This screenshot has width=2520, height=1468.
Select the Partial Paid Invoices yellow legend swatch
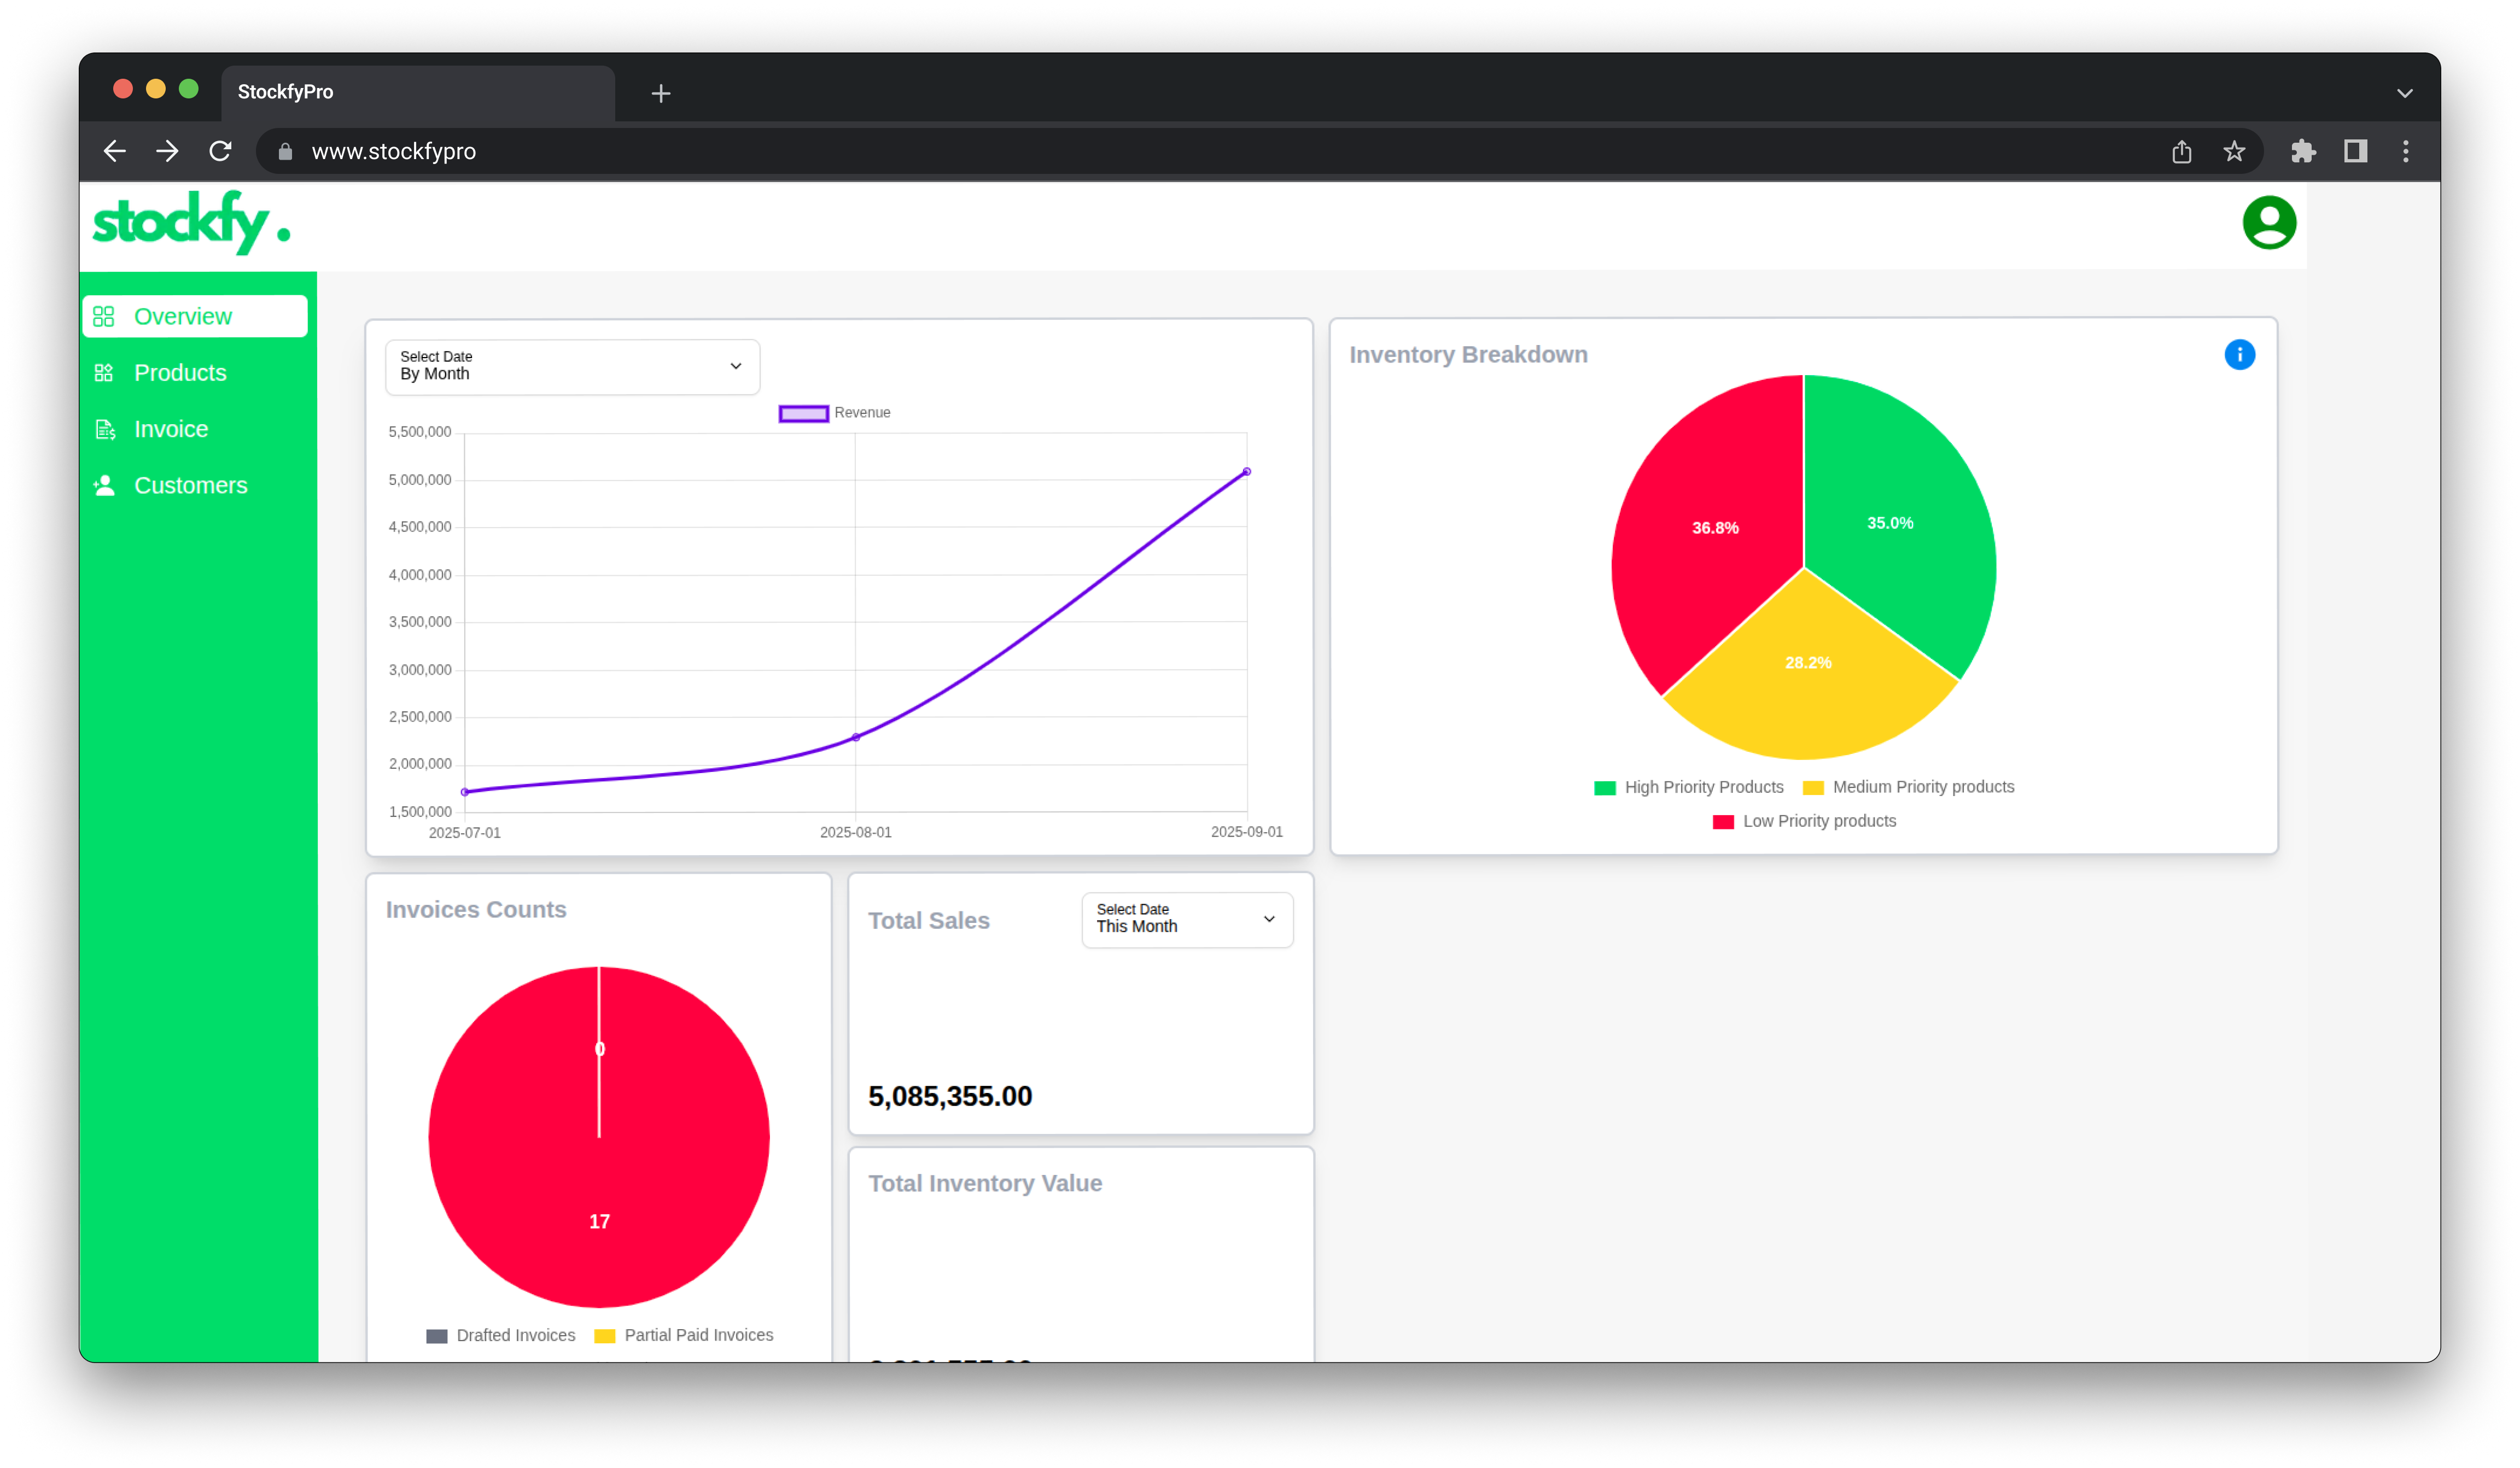tap(604, 1335)
